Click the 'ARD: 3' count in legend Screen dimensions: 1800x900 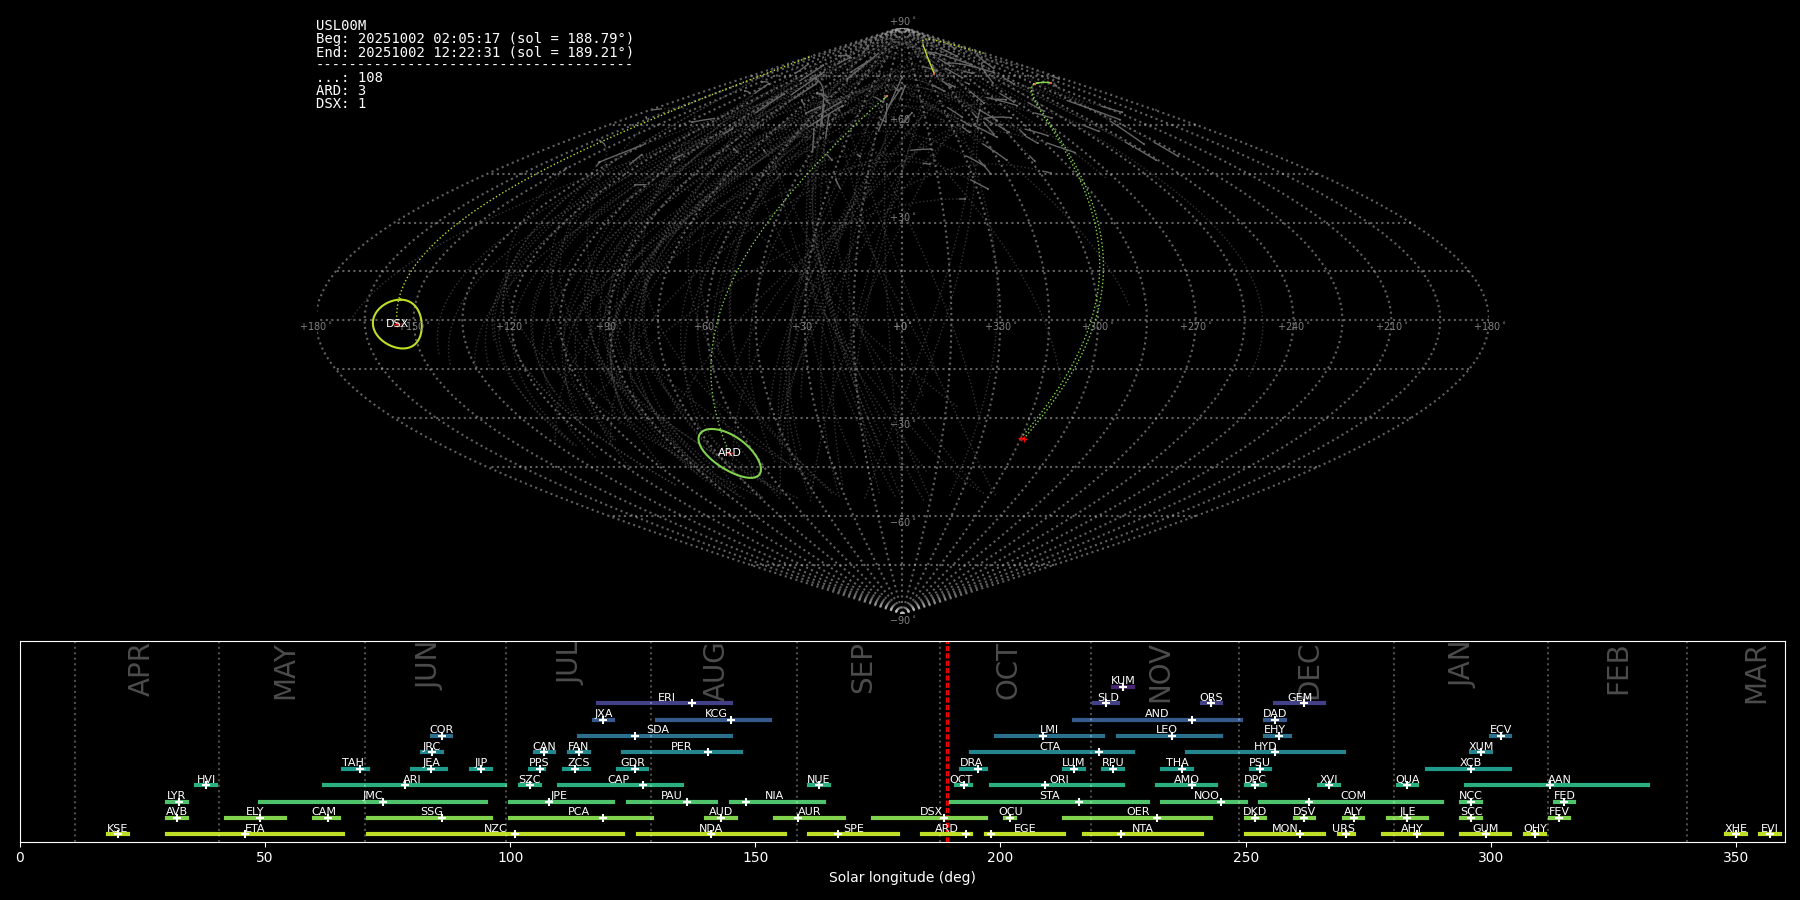pos(341,91)
